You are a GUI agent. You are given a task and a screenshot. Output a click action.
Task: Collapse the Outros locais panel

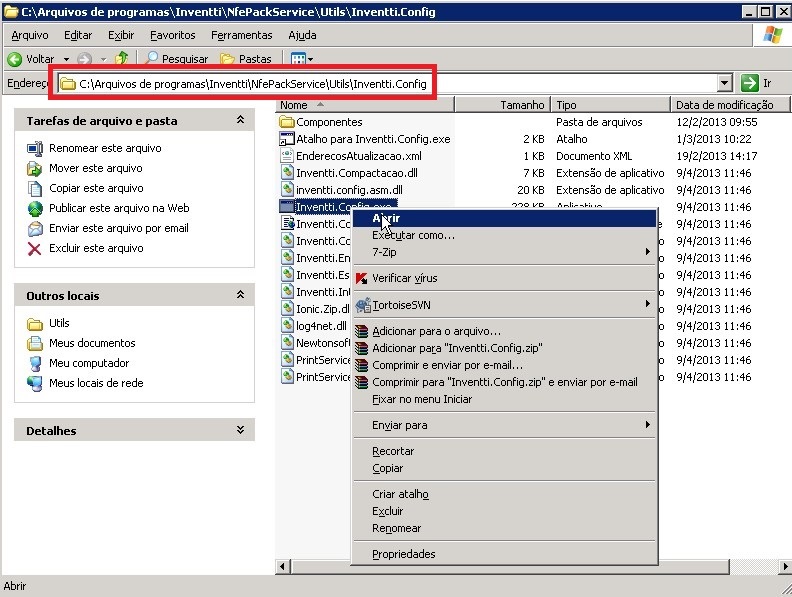click(x=240, y=295)
